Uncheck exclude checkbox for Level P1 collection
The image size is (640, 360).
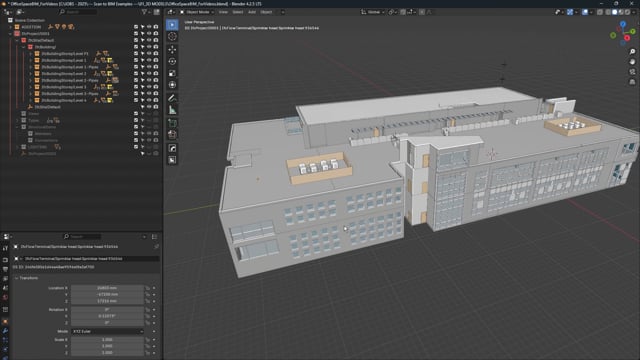pyautogui.click(x=136, y=53)
